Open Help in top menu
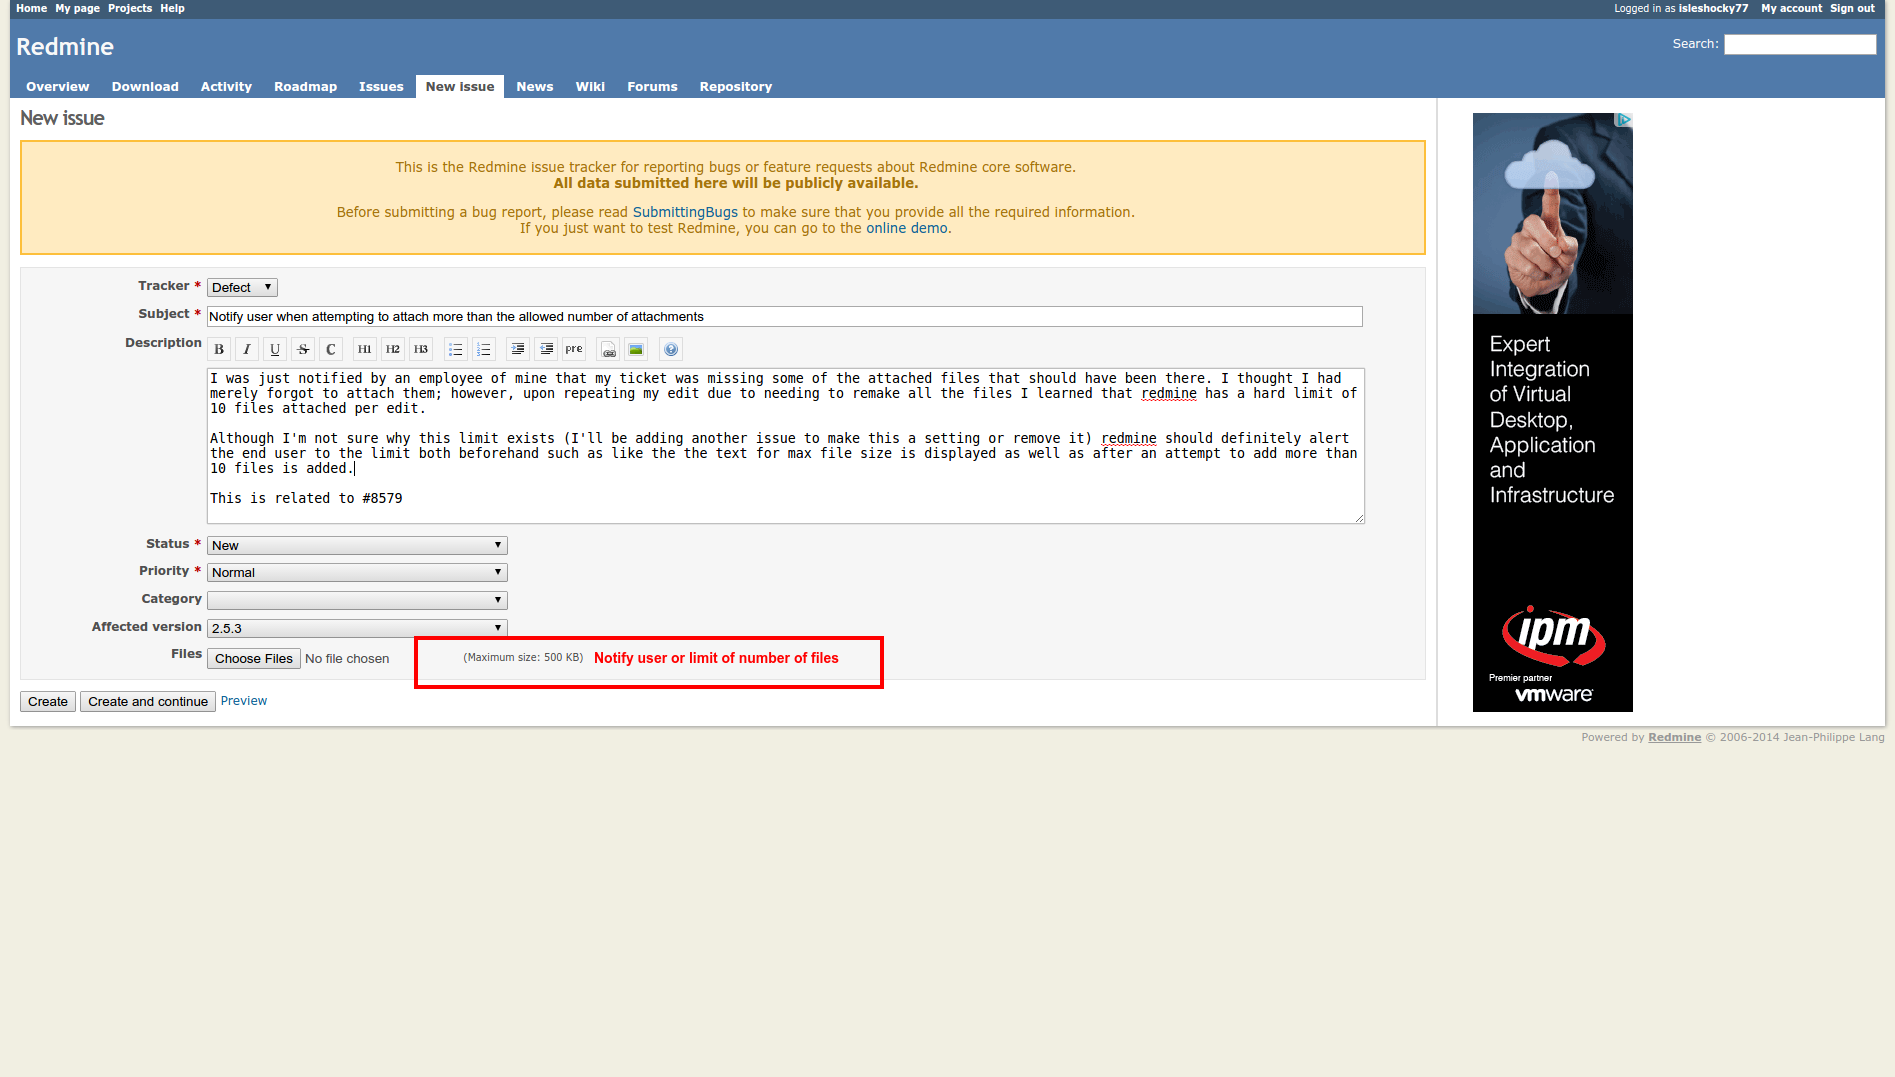 172,8
